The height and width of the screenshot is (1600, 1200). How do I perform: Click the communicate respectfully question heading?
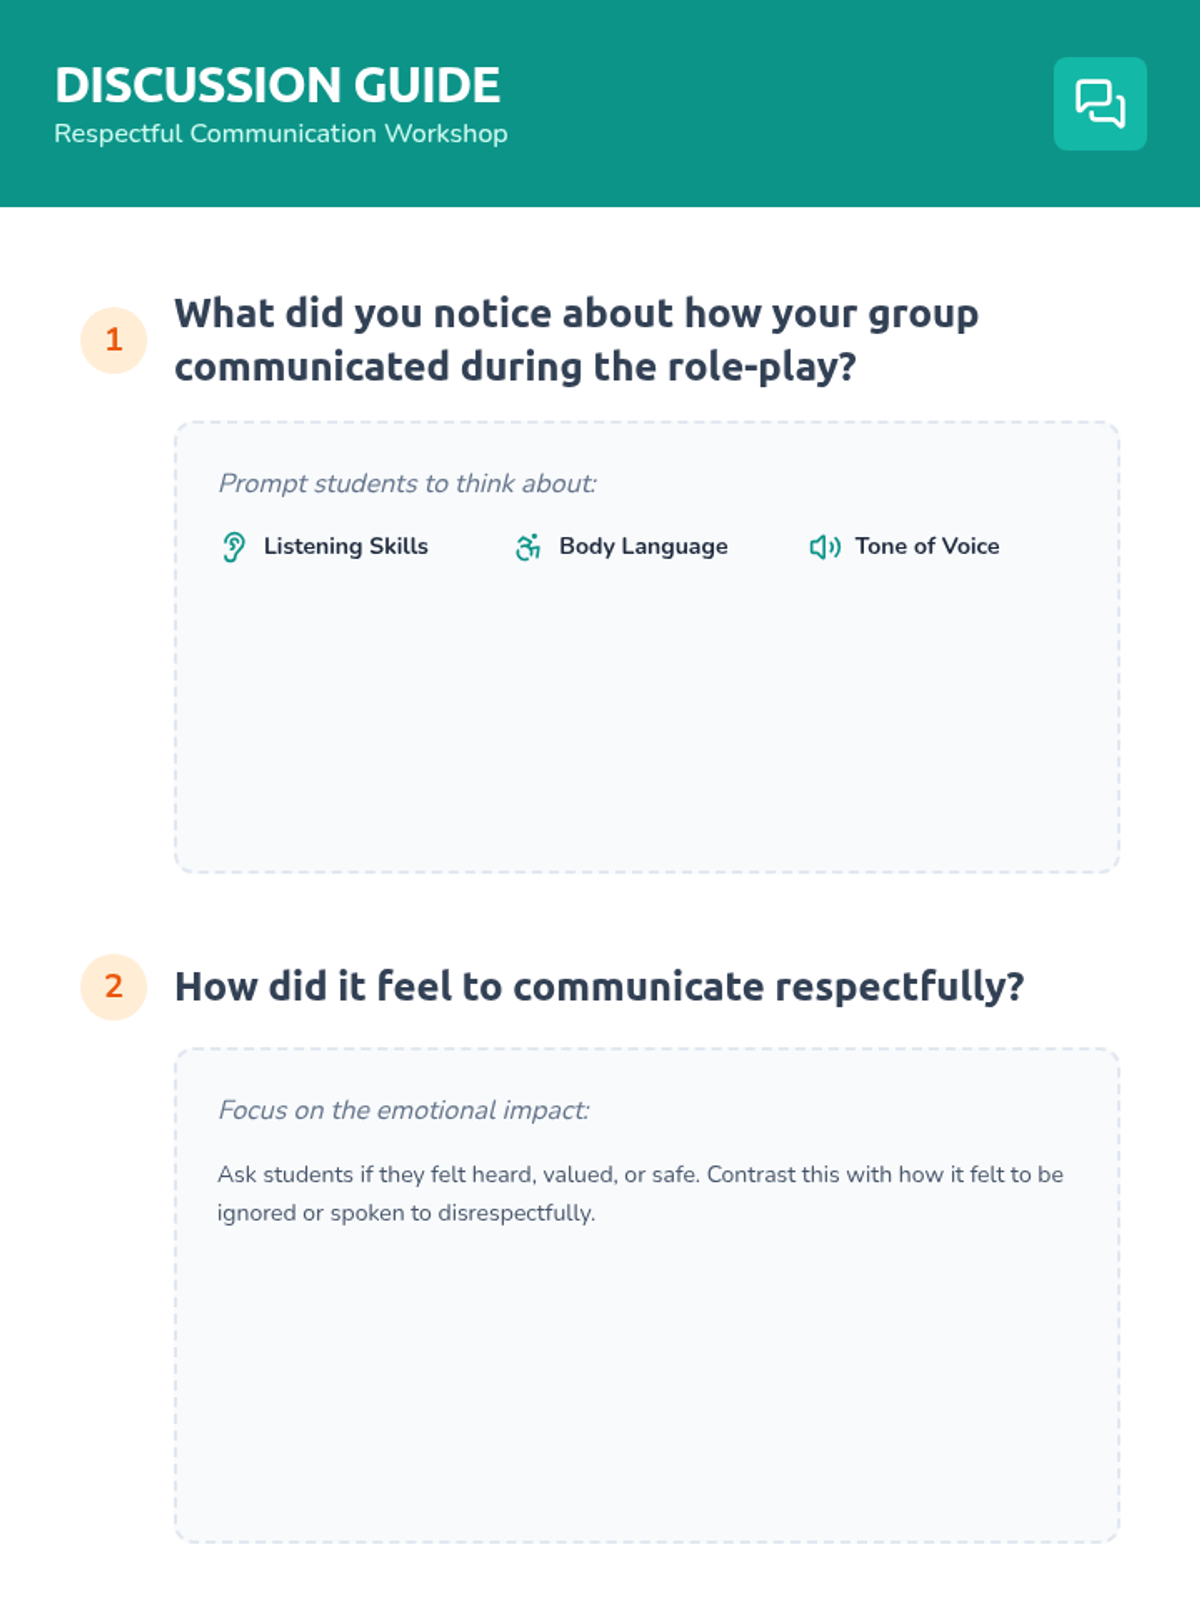(599, 987)
